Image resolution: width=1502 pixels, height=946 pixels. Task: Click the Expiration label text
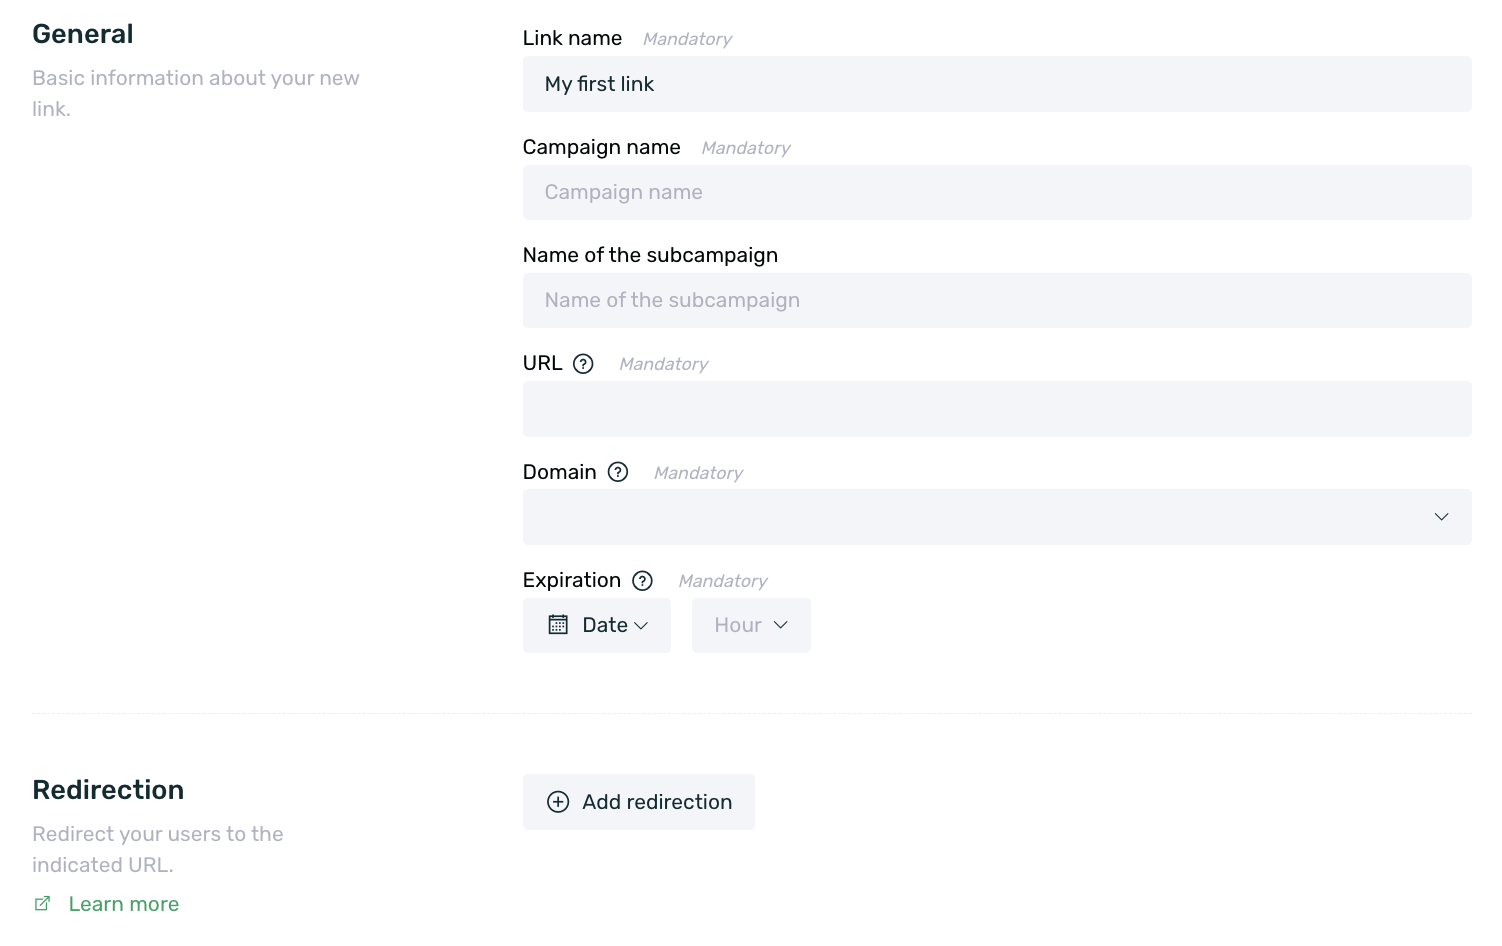pyautogui.click(x=572, y=580)
